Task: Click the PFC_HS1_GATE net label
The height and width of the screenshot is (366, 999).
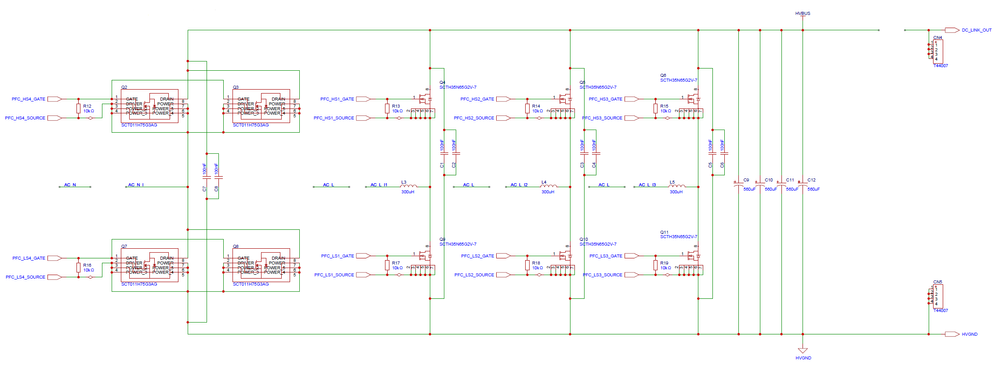Action: click(337, 99)
